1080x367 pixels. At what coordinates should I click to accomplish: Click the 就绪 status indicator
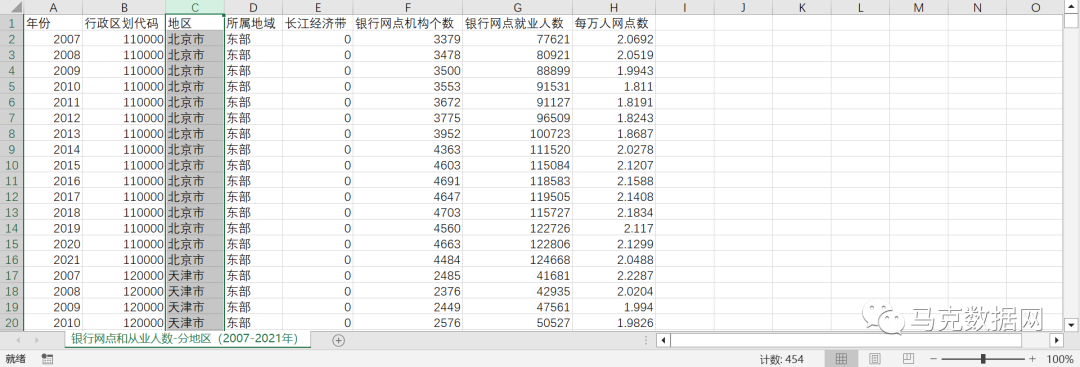pyautogui.click(x=16, y=359)
